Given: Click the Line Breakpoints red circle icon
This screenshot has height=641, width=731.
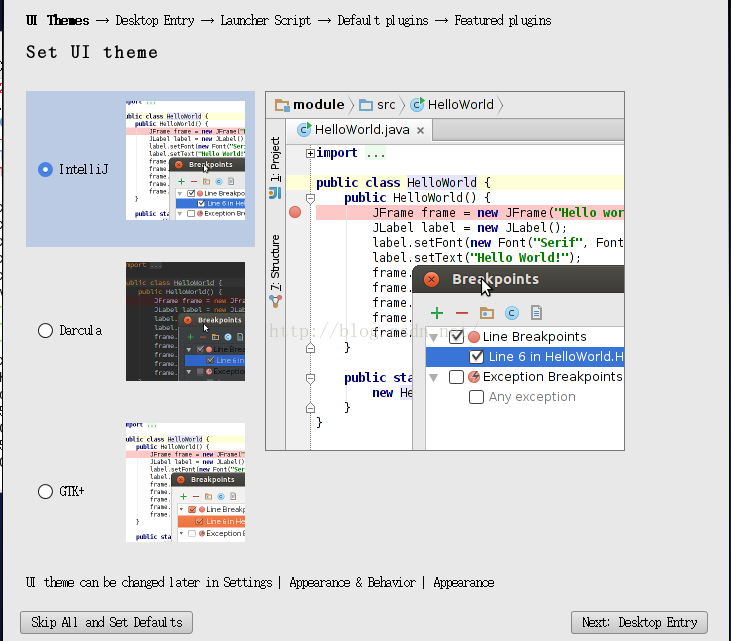Looking at the screenshot, I should (474, 337).
